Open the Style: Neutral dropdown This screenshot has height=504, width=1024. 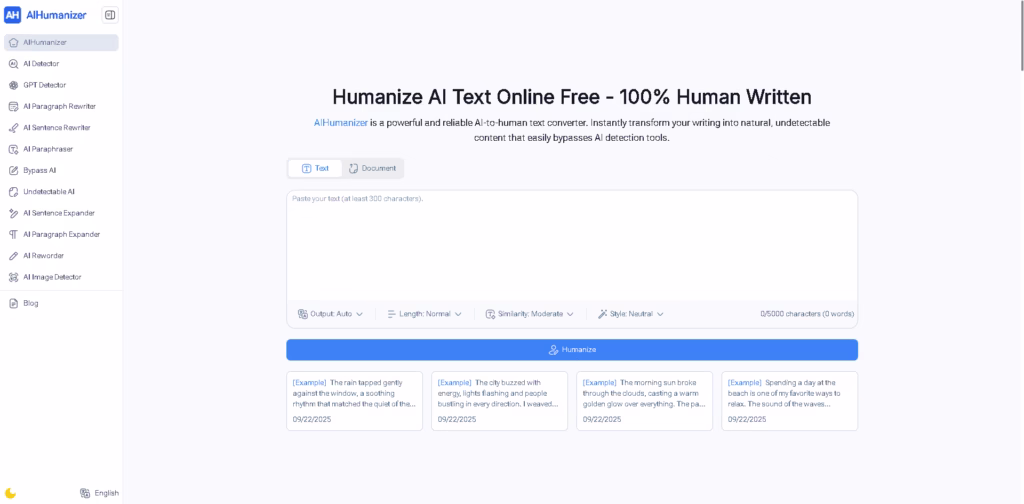(x=630, y=314)
